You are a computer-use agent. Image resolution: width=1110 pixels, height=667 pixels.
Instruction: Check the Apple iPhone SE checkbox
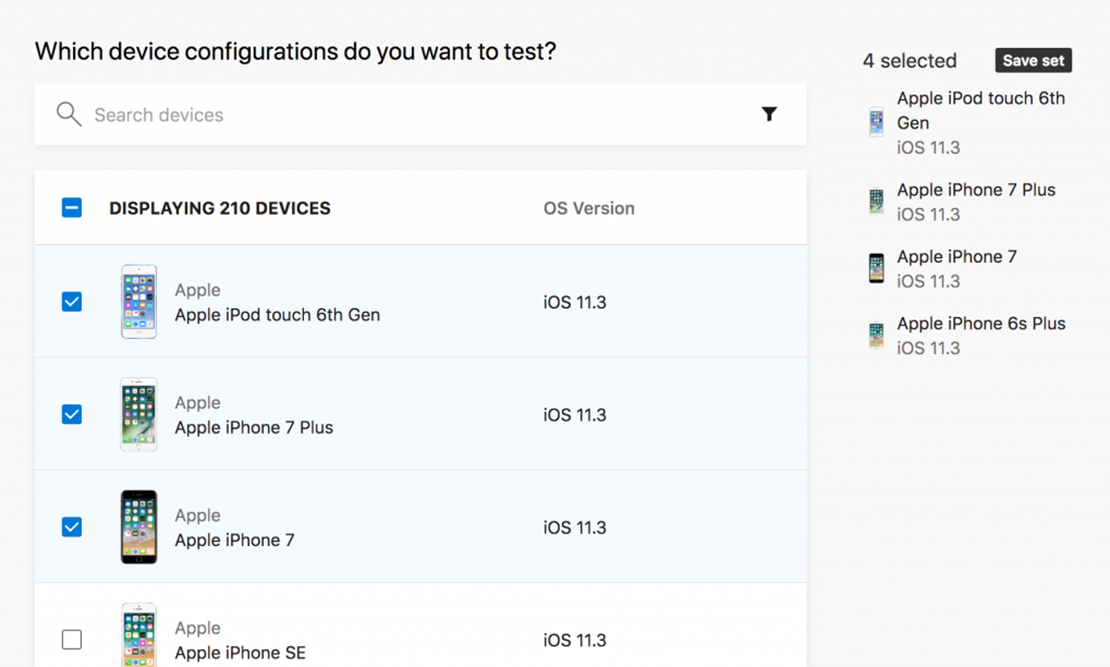(71, 639)
